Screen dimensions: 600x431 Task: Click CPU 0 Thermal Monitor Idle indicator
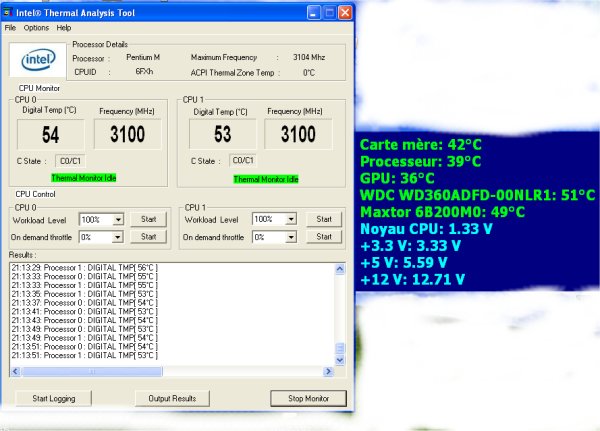[84, 178]
